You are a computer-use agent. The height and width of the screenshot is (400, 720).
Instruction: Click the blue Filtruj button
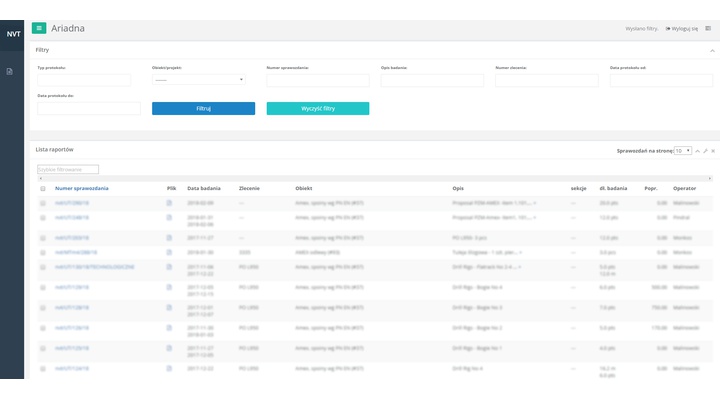coord(203,108)
